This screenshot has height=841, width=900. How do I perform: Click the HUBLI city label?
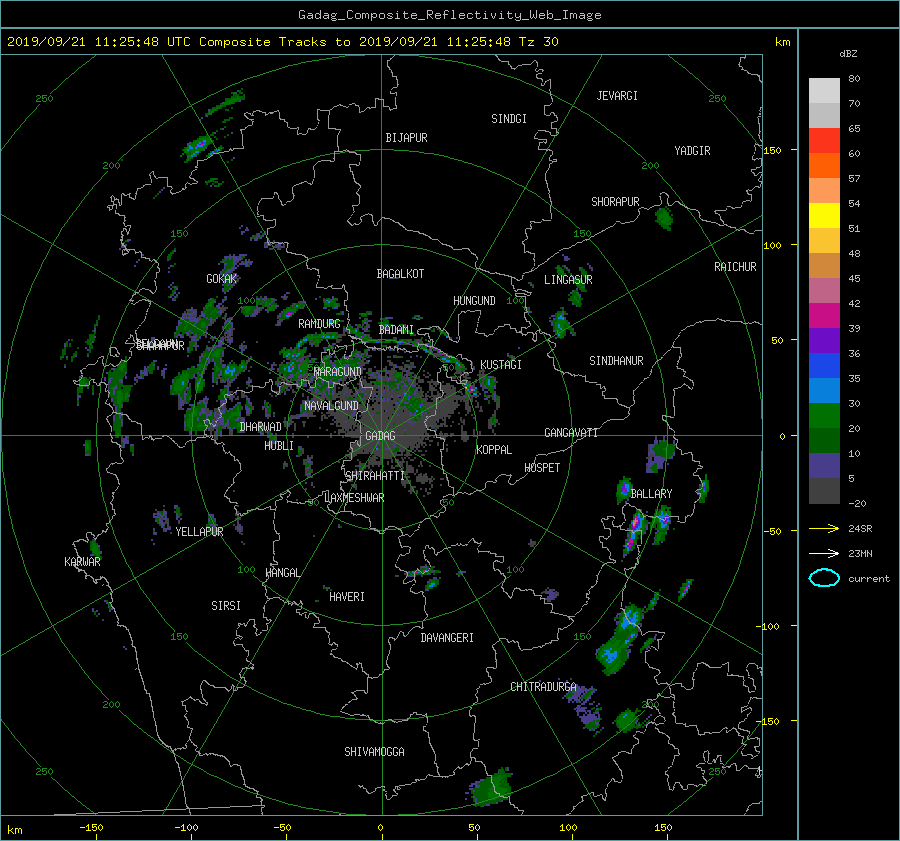tap(279, 445)
